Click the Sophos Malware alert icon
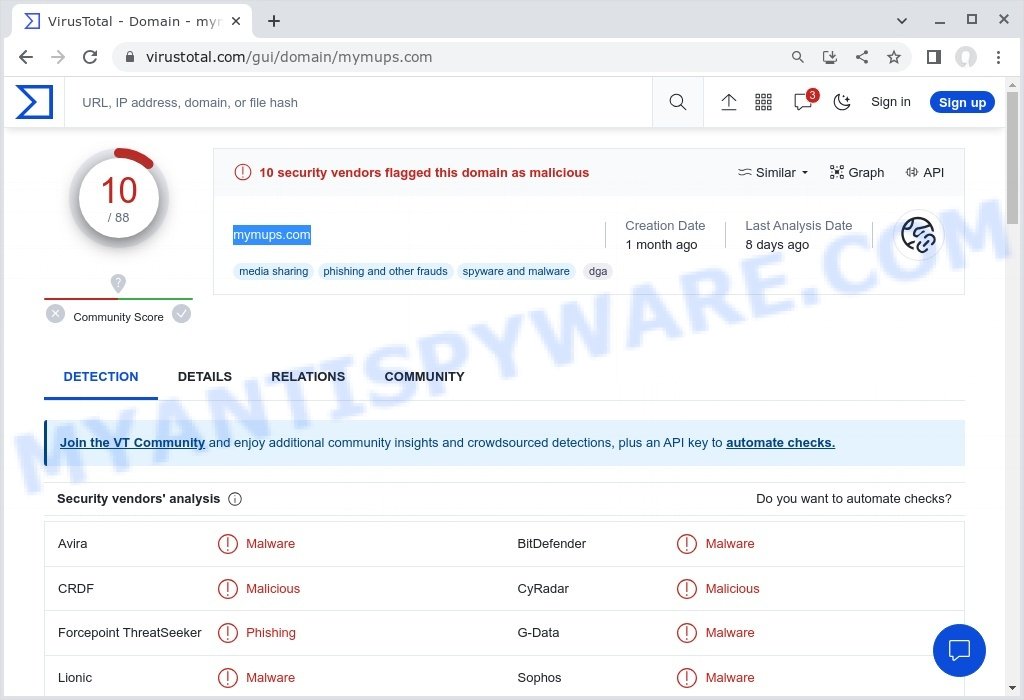 [687, 678]
